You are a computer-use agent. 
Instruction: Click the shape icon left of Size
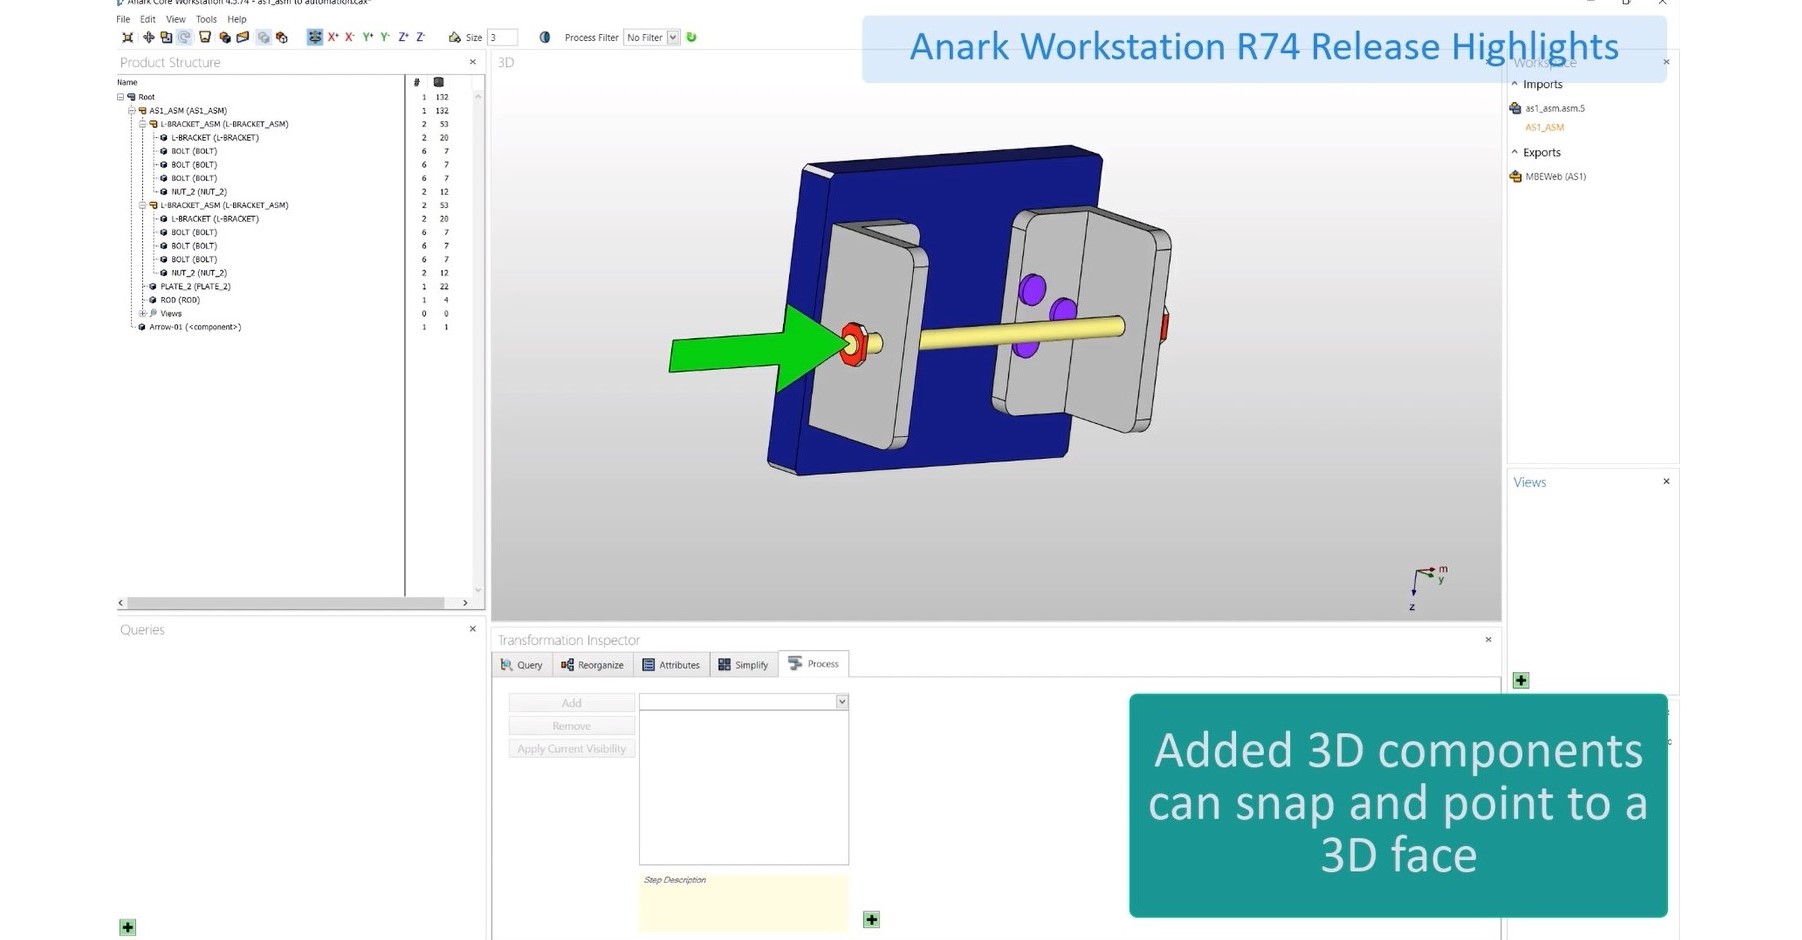coord(454,37)
